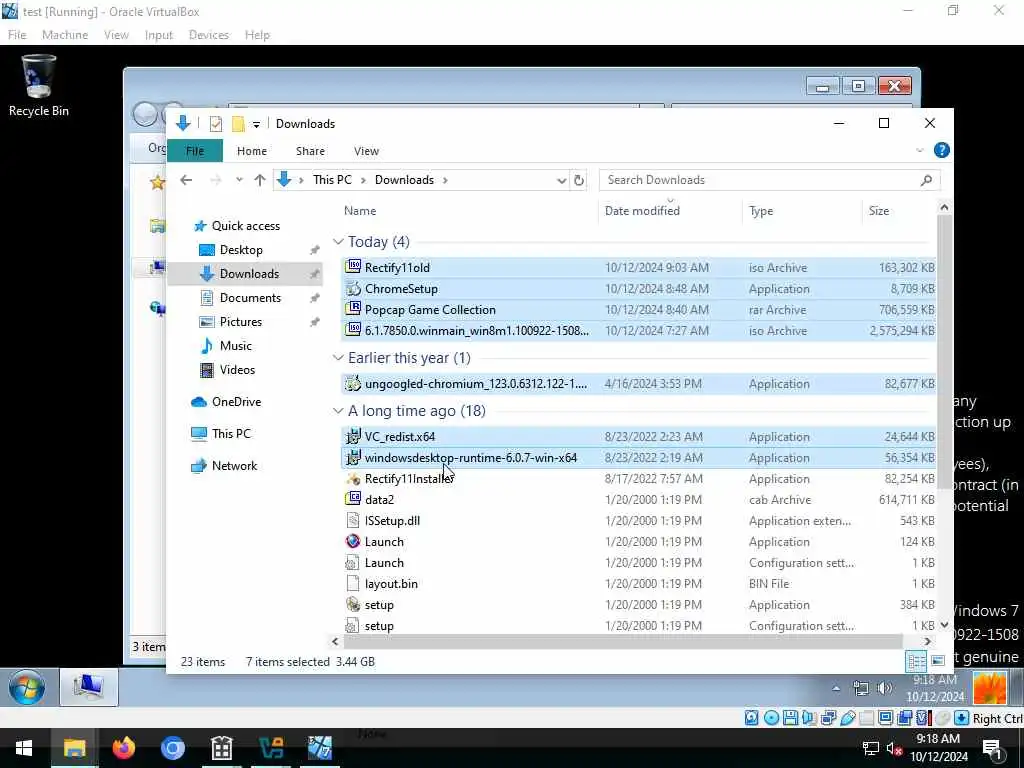Go up one folder level arrow

click(x=260, y=180)
